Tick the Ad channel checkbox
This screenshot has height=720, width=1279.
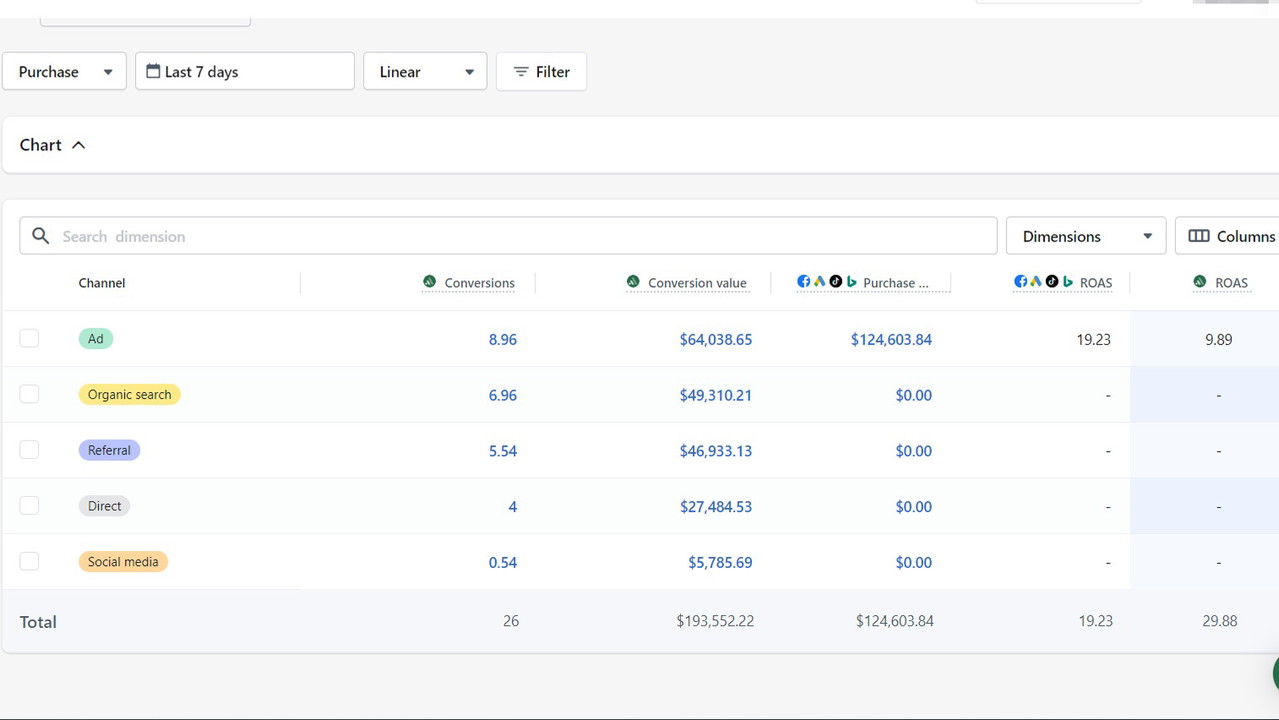(x=29, y=339)
